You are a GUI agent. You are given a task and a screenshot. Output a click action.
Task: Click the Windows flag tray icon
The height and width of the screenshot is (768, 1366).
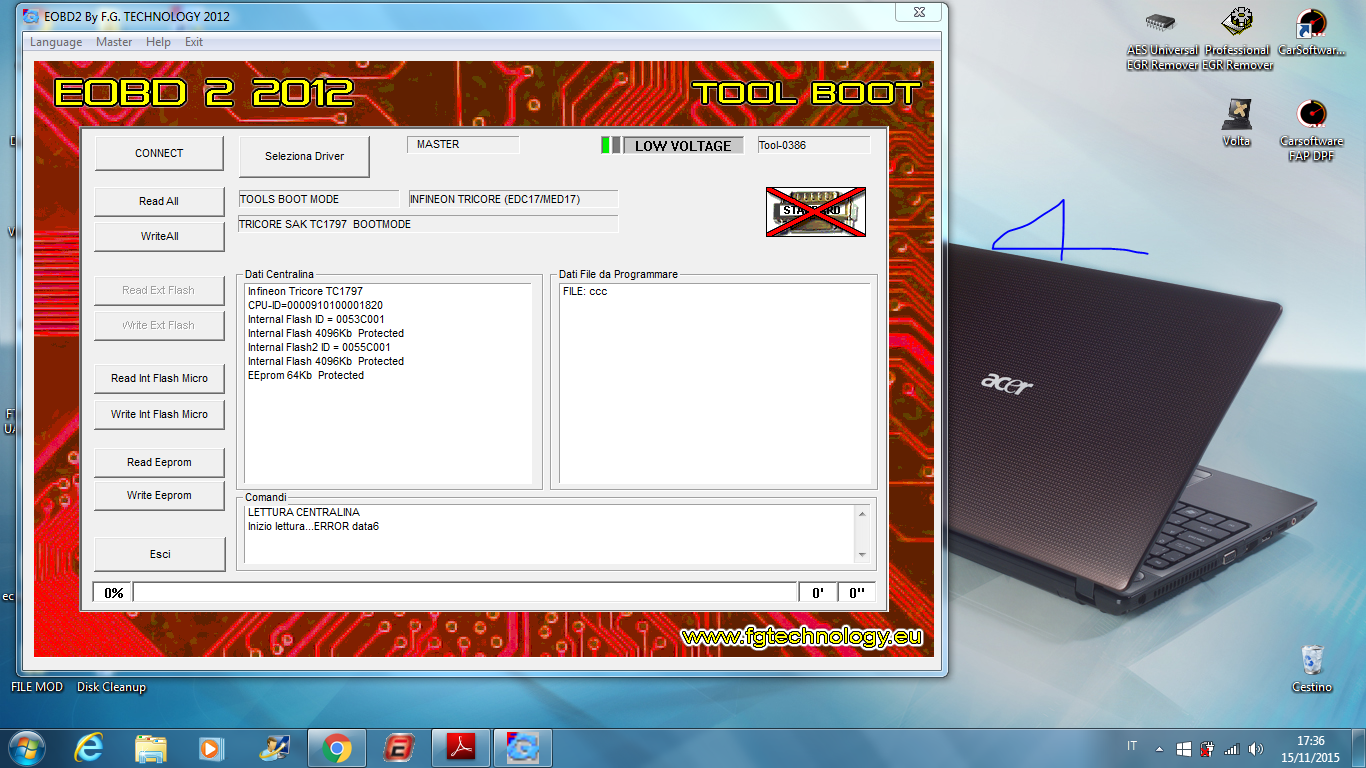pos(1183,748)
